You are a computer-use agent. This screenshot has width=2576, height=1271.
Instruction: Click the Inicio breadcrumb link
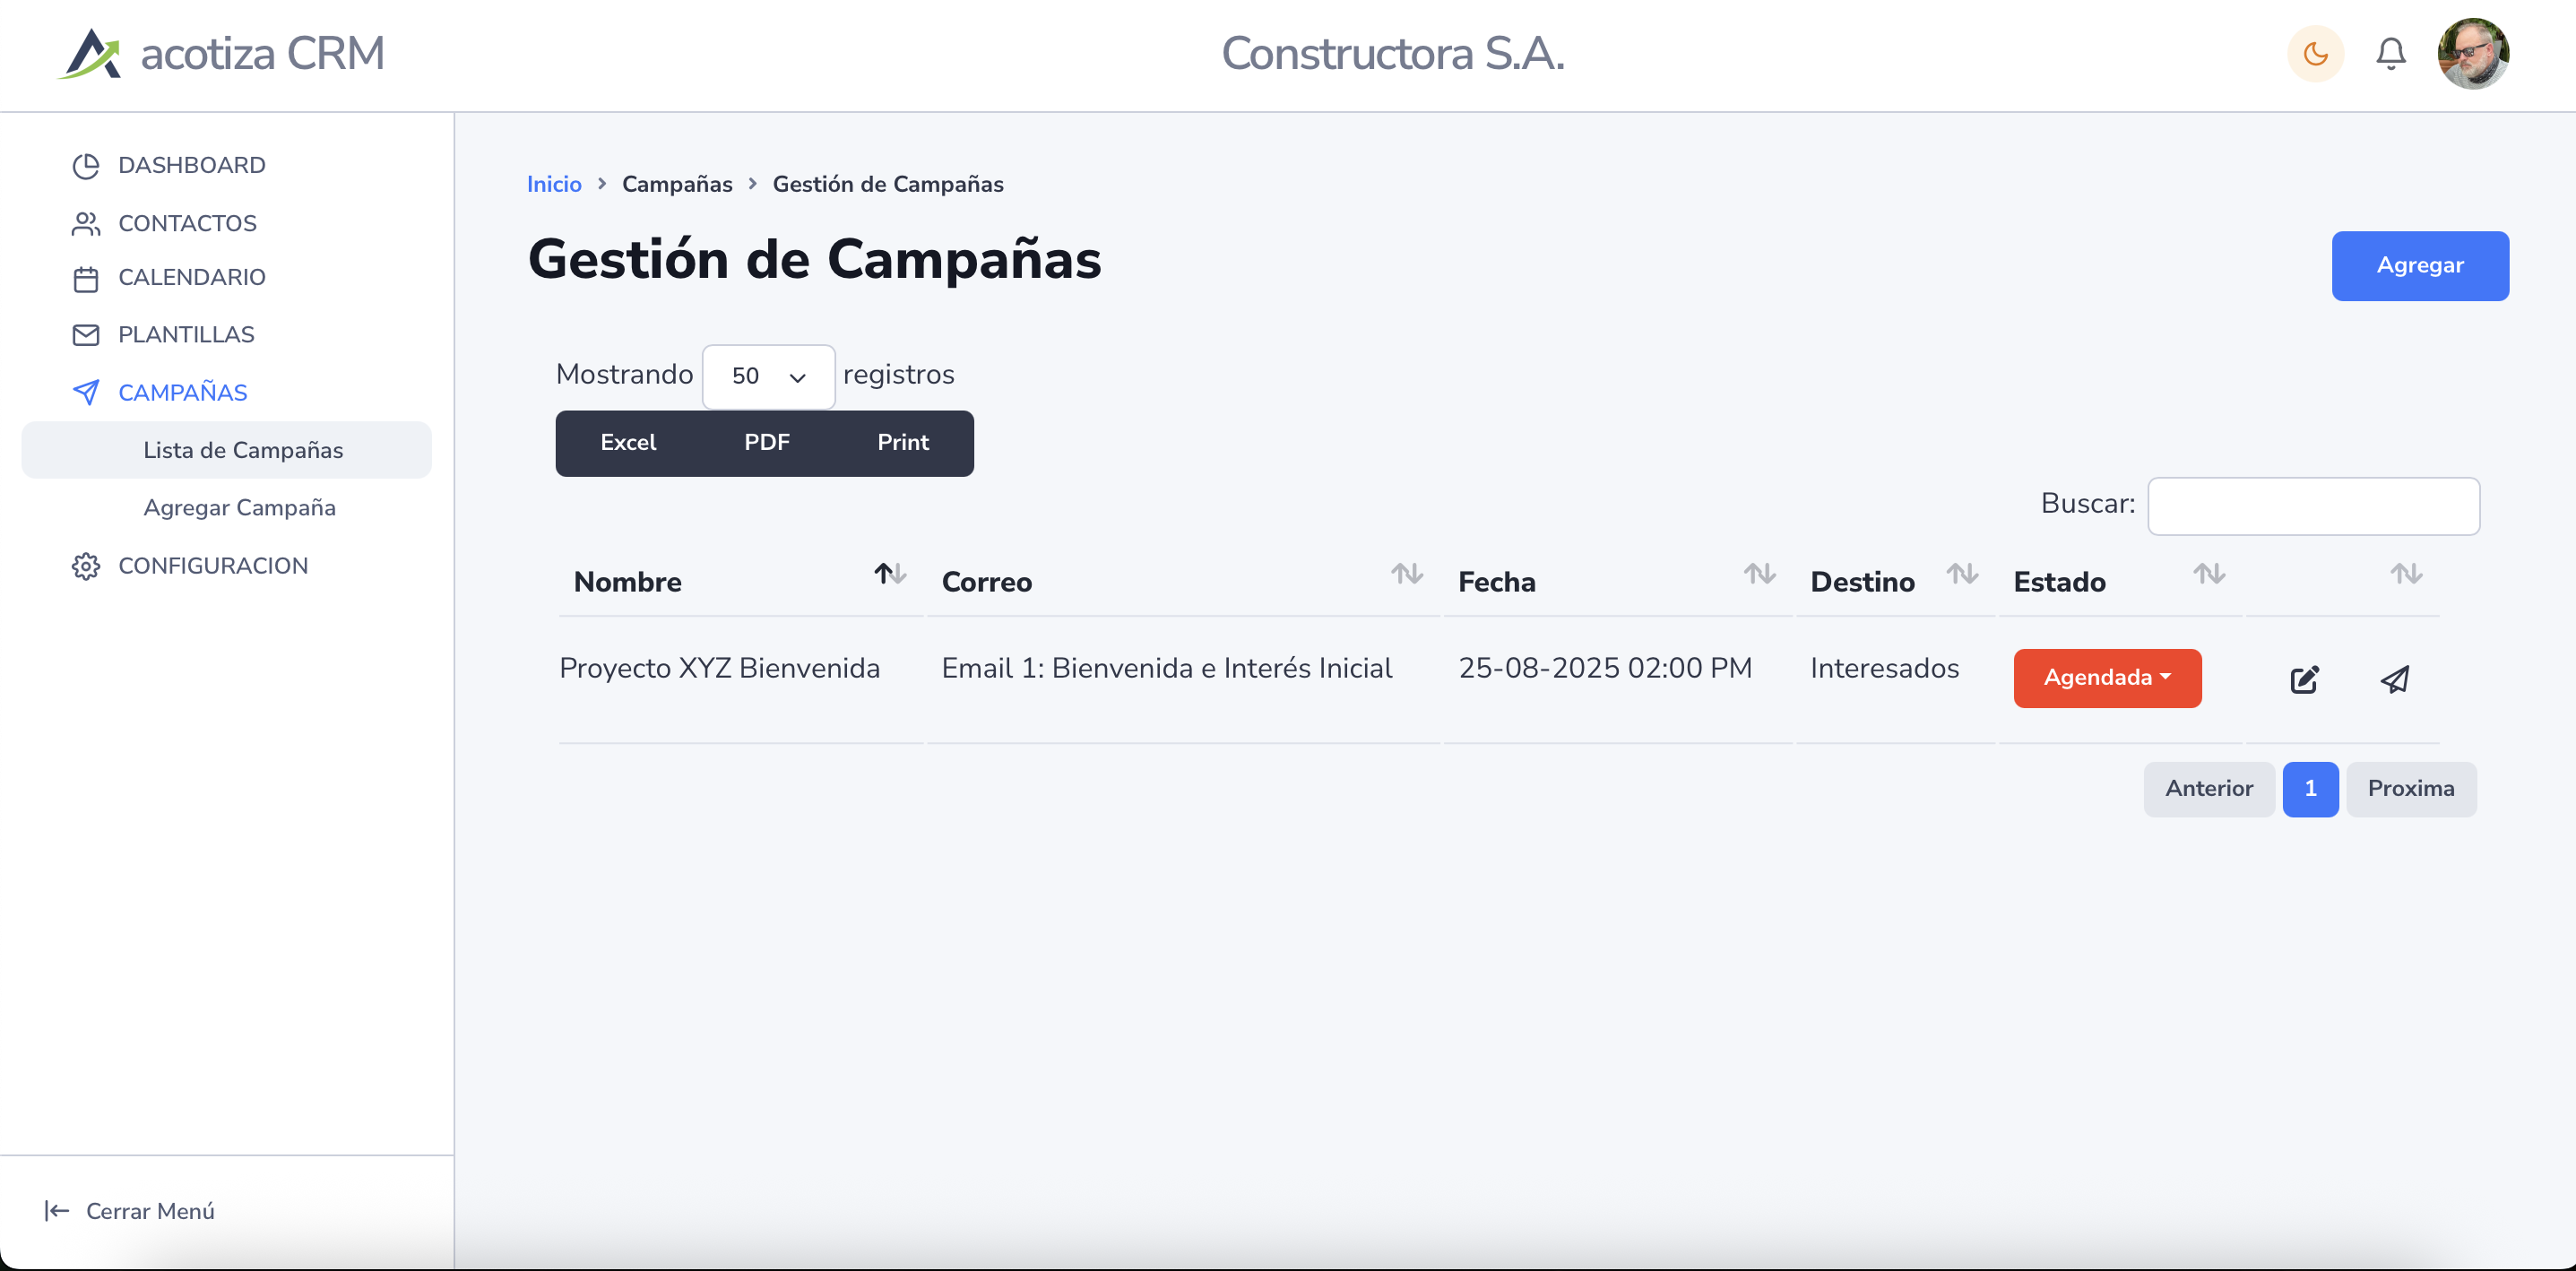tap(554, 185)
